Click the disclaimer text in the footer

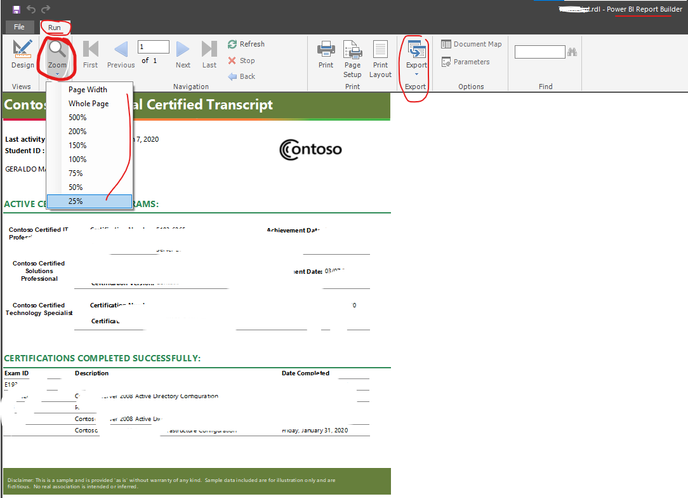pos(171,483)
